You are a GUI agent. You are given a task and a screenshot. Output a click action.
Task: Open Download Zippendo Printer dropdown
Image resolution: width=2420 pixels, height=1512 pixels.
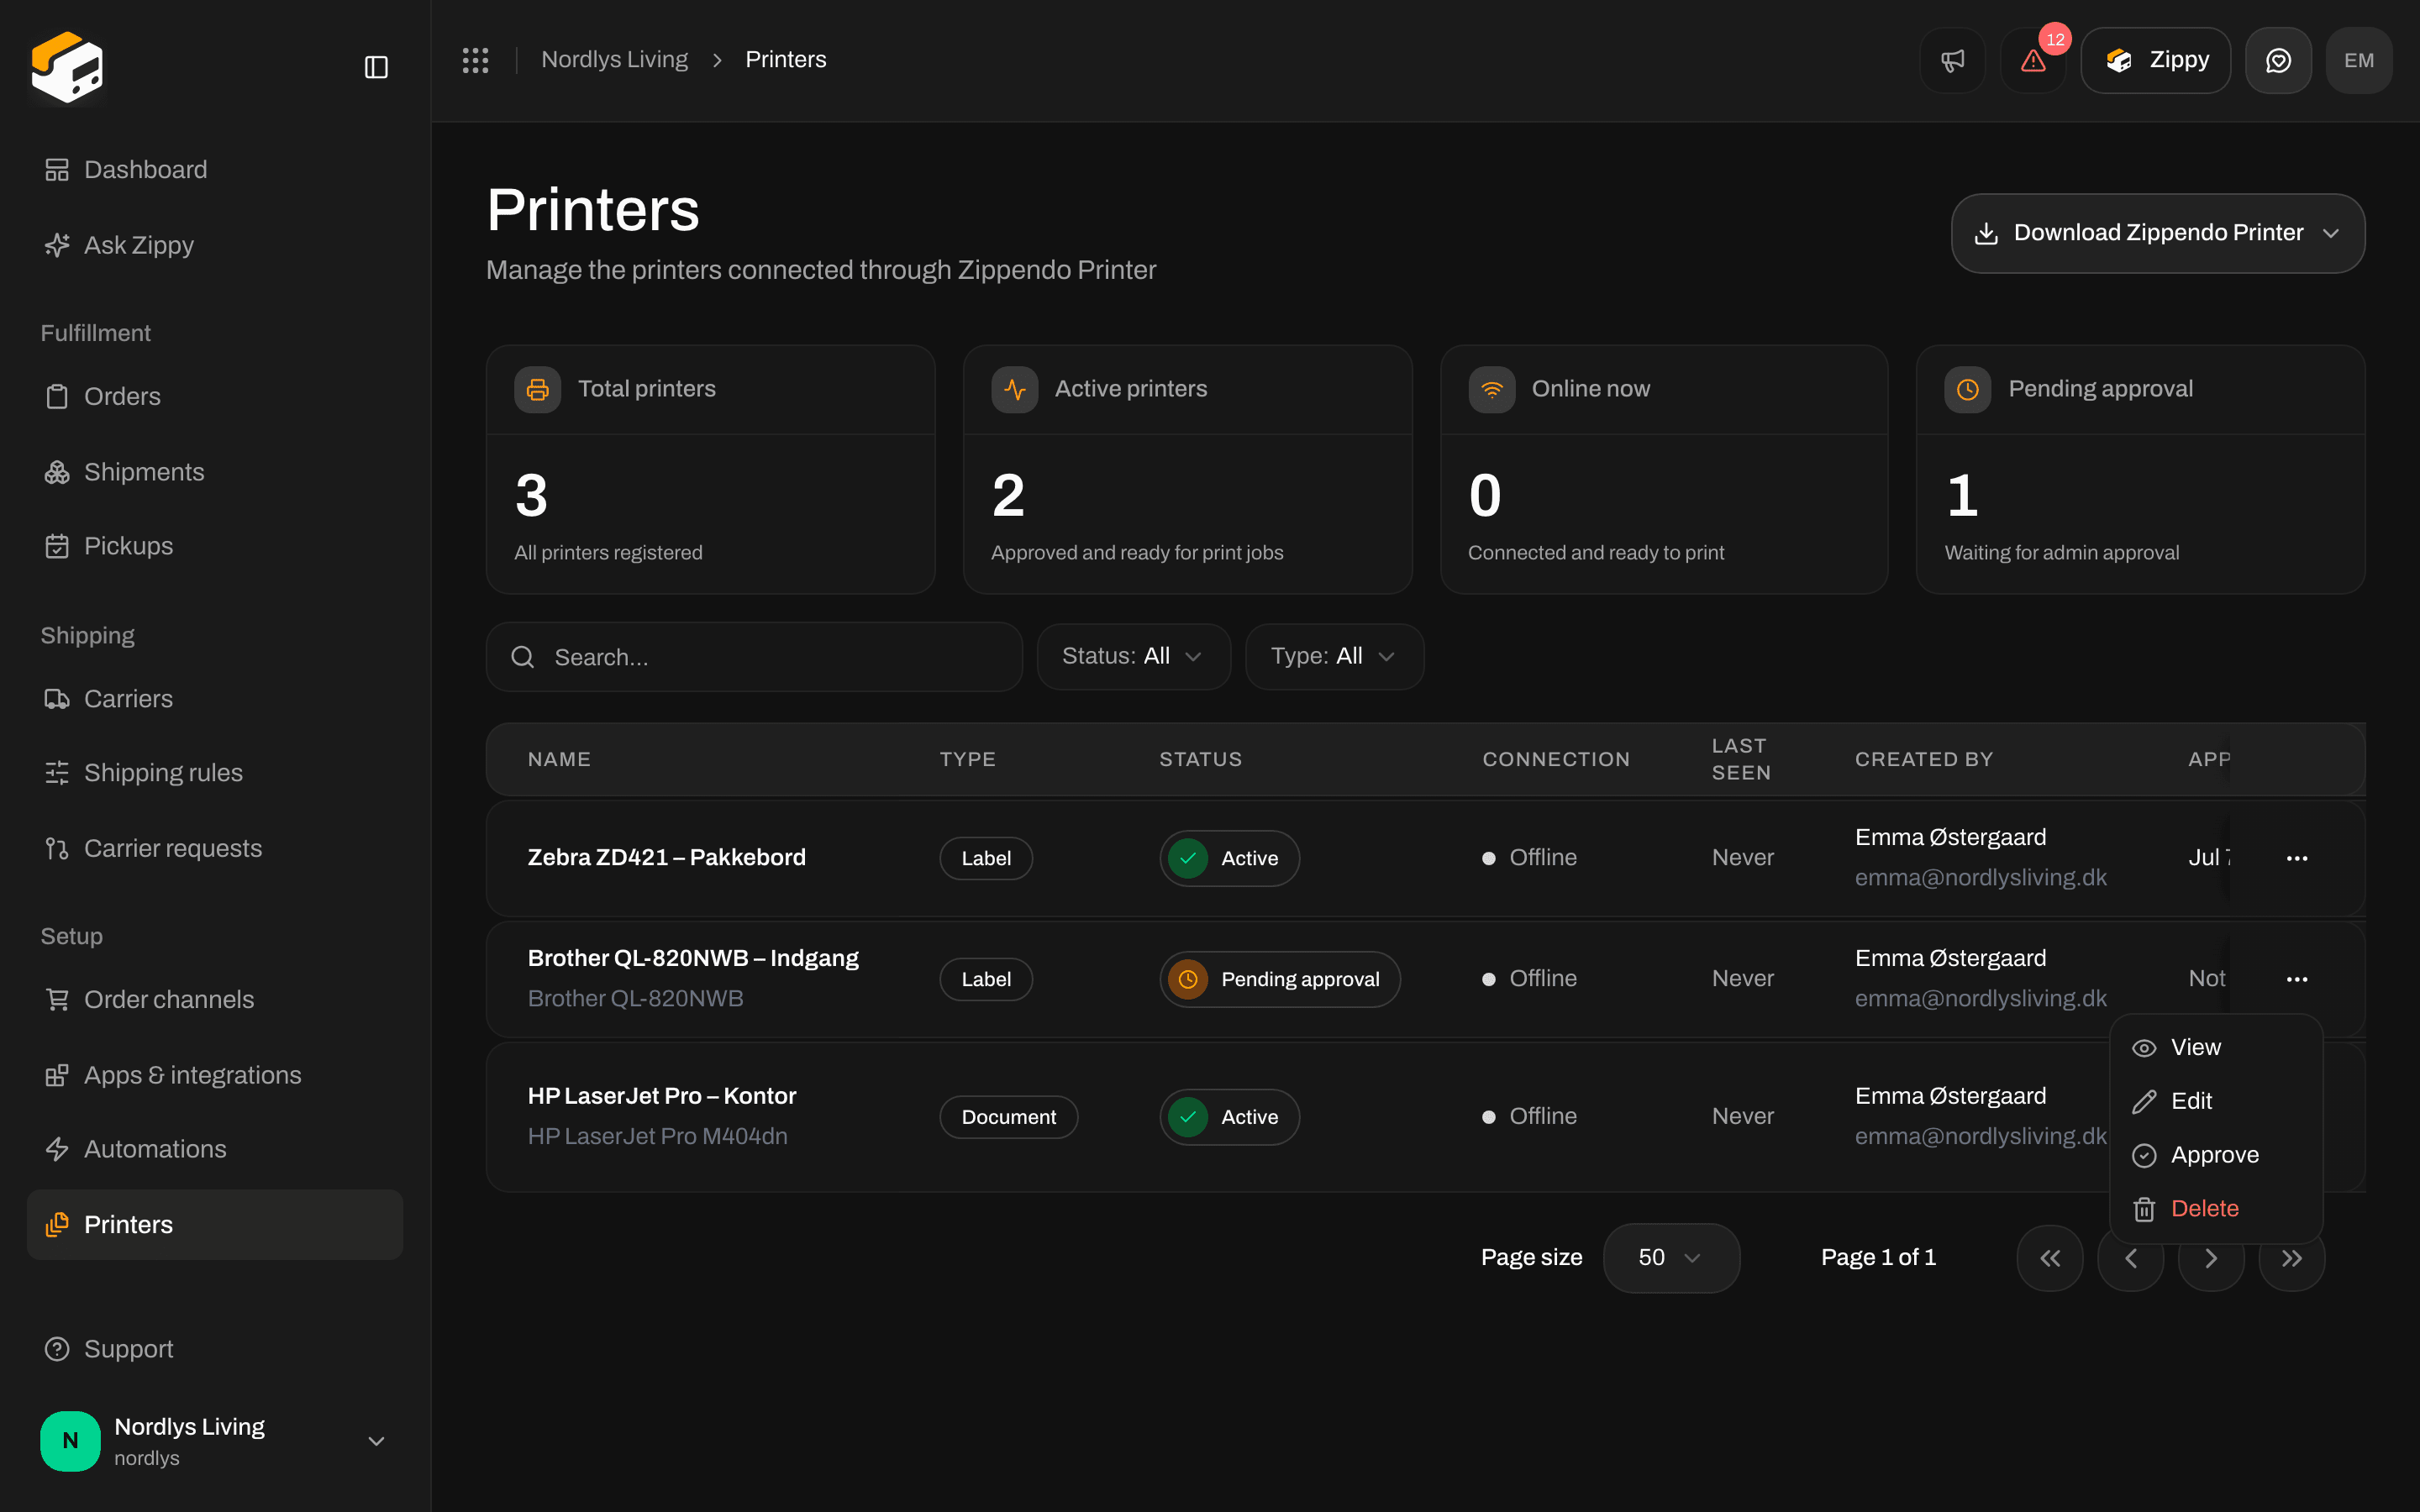[2157, 233]
